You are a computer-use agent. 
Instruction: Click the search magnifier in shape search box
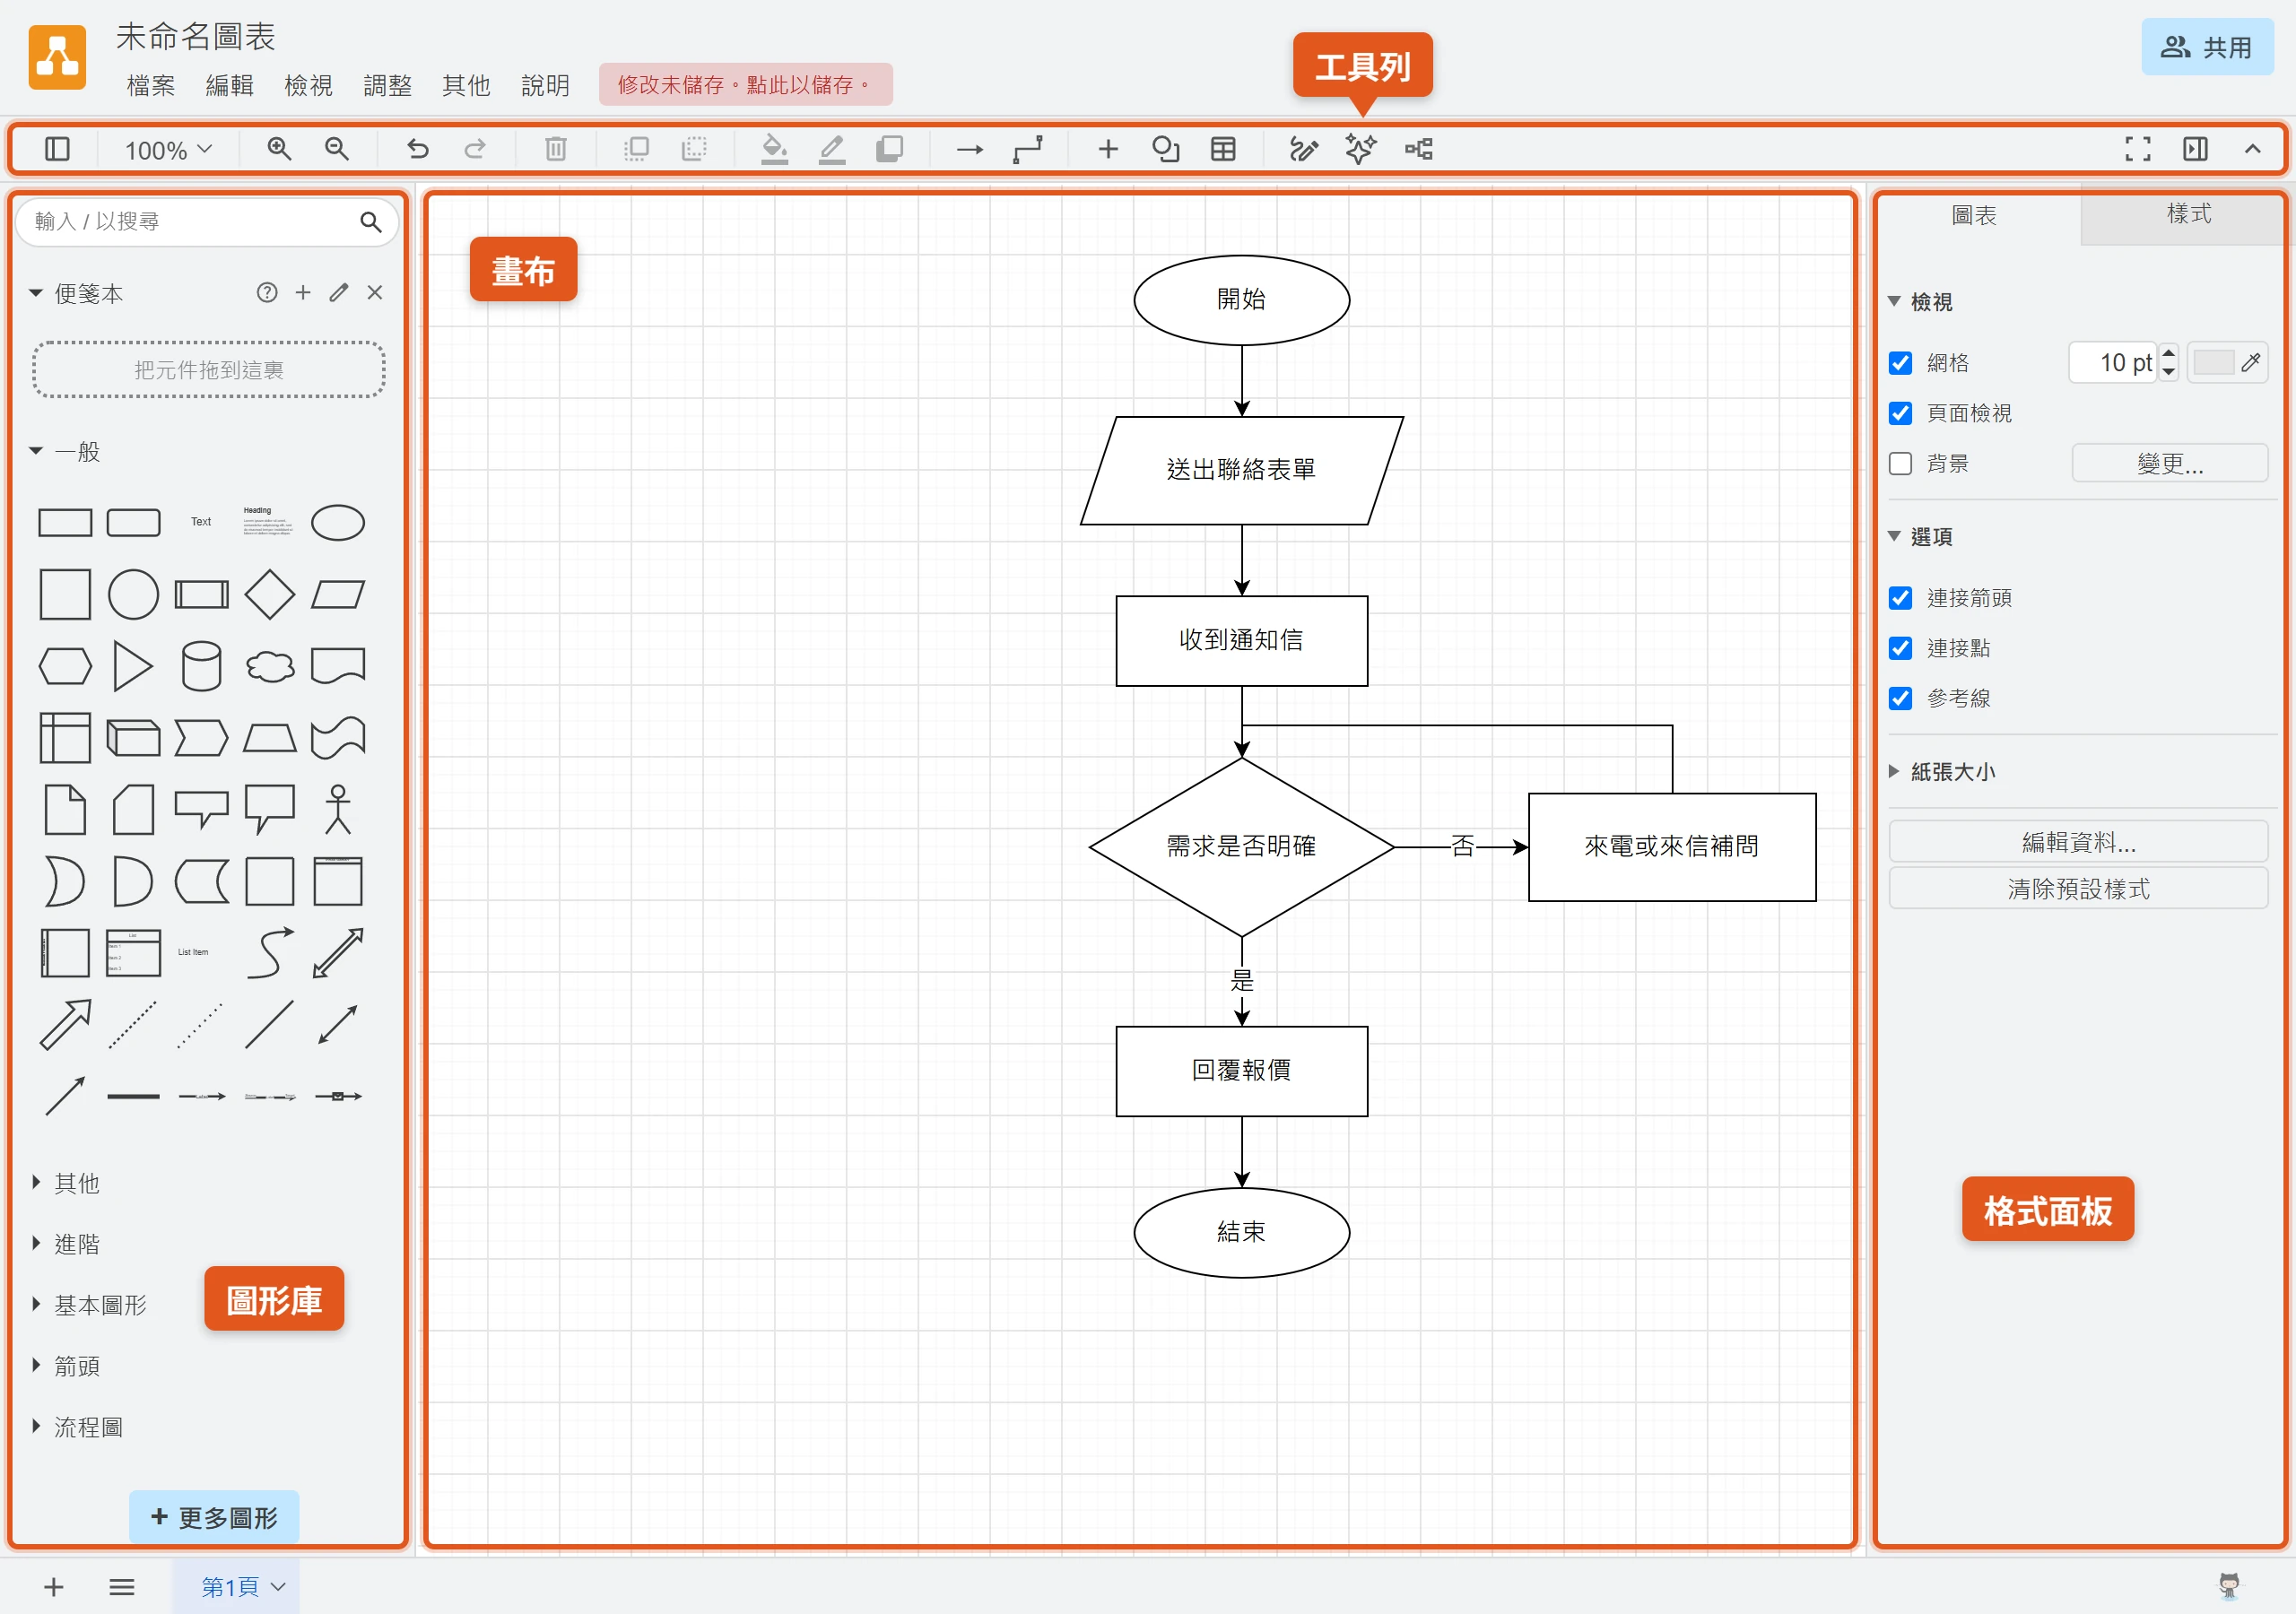(371, 221)
